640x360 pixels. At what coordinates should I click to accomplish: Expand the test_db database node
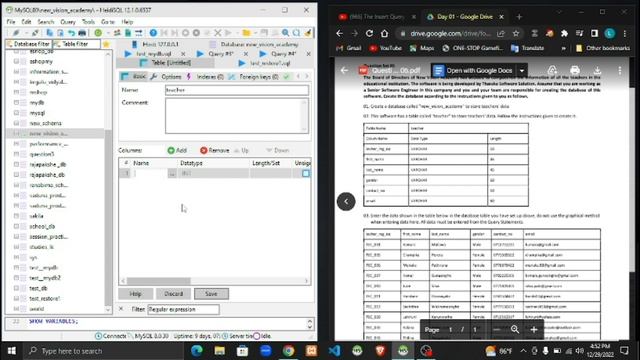click(x=16, y=288)
